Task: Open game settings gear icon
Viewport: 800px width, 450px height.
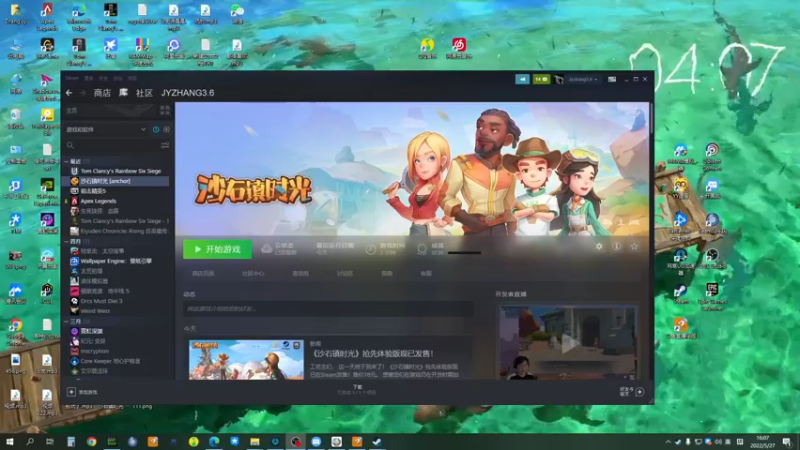Action: coord(599,246)
